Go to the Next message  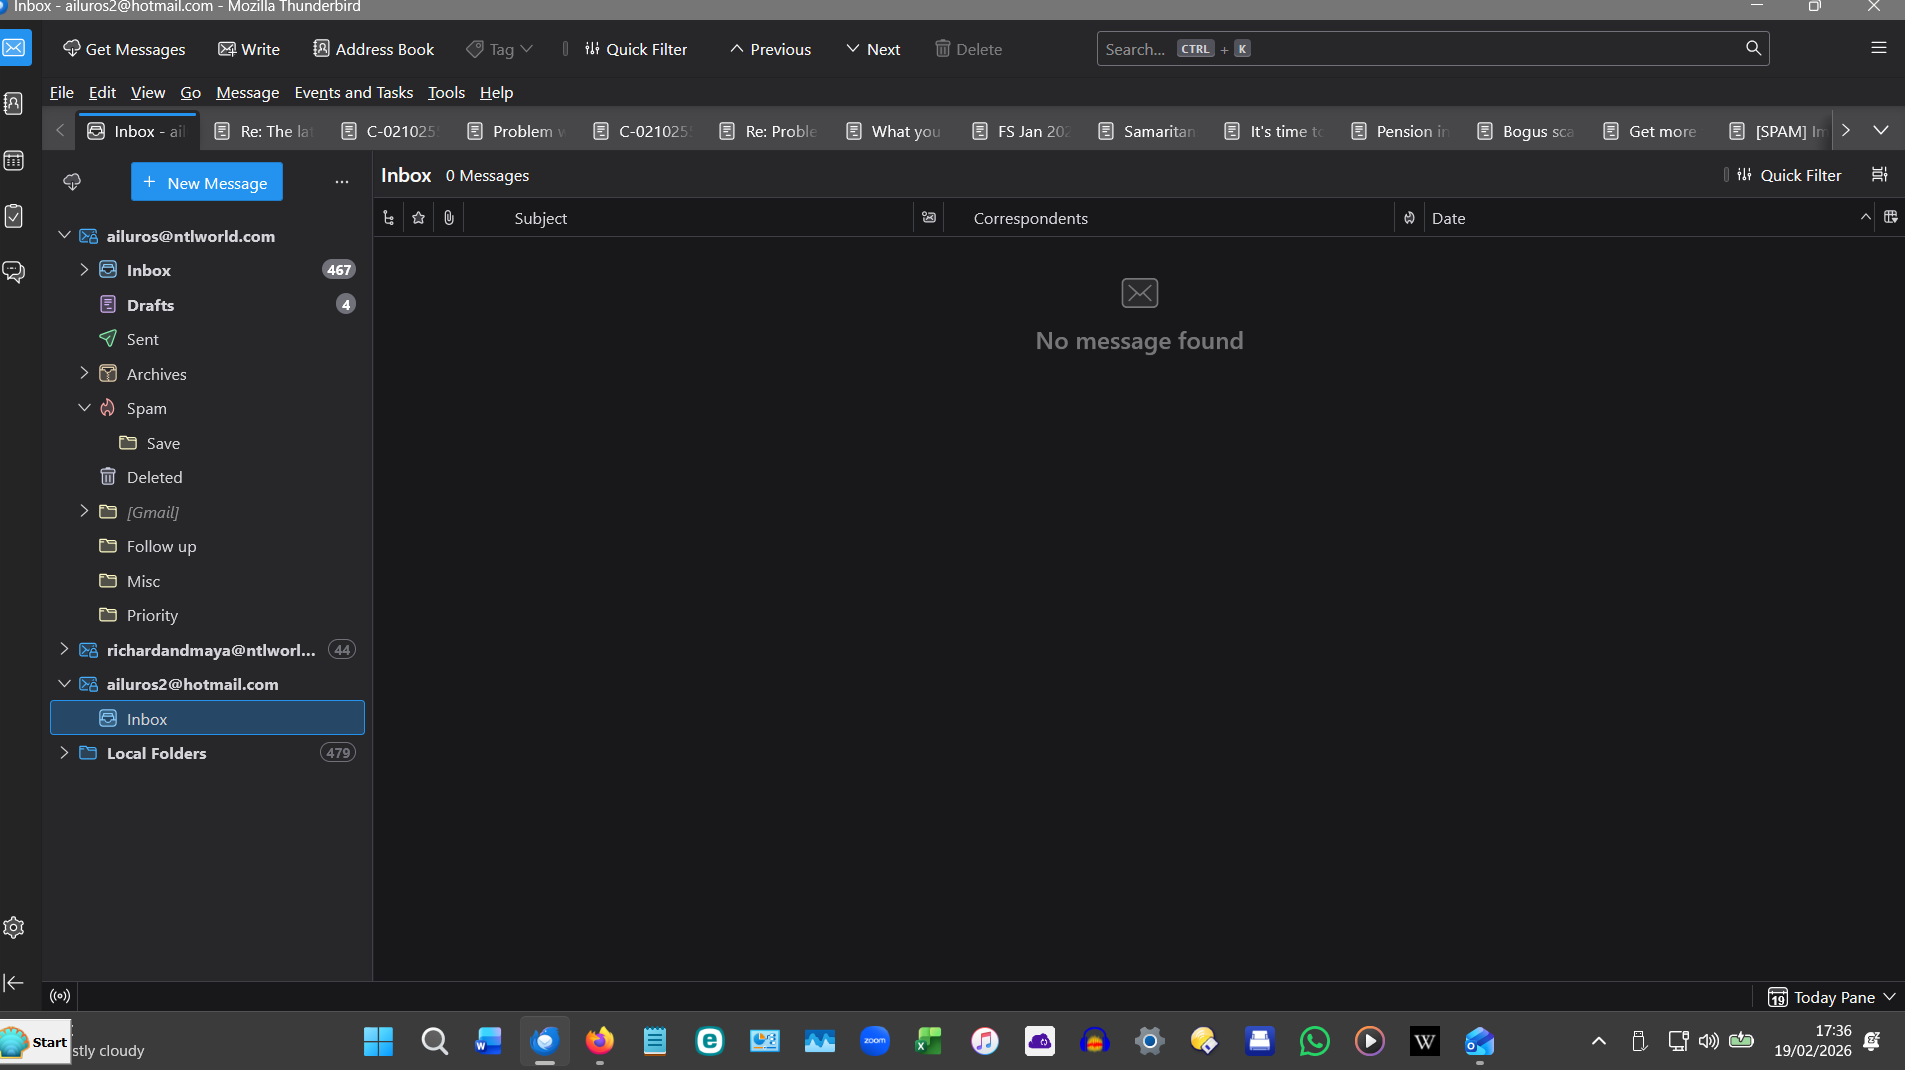point(873,49)
